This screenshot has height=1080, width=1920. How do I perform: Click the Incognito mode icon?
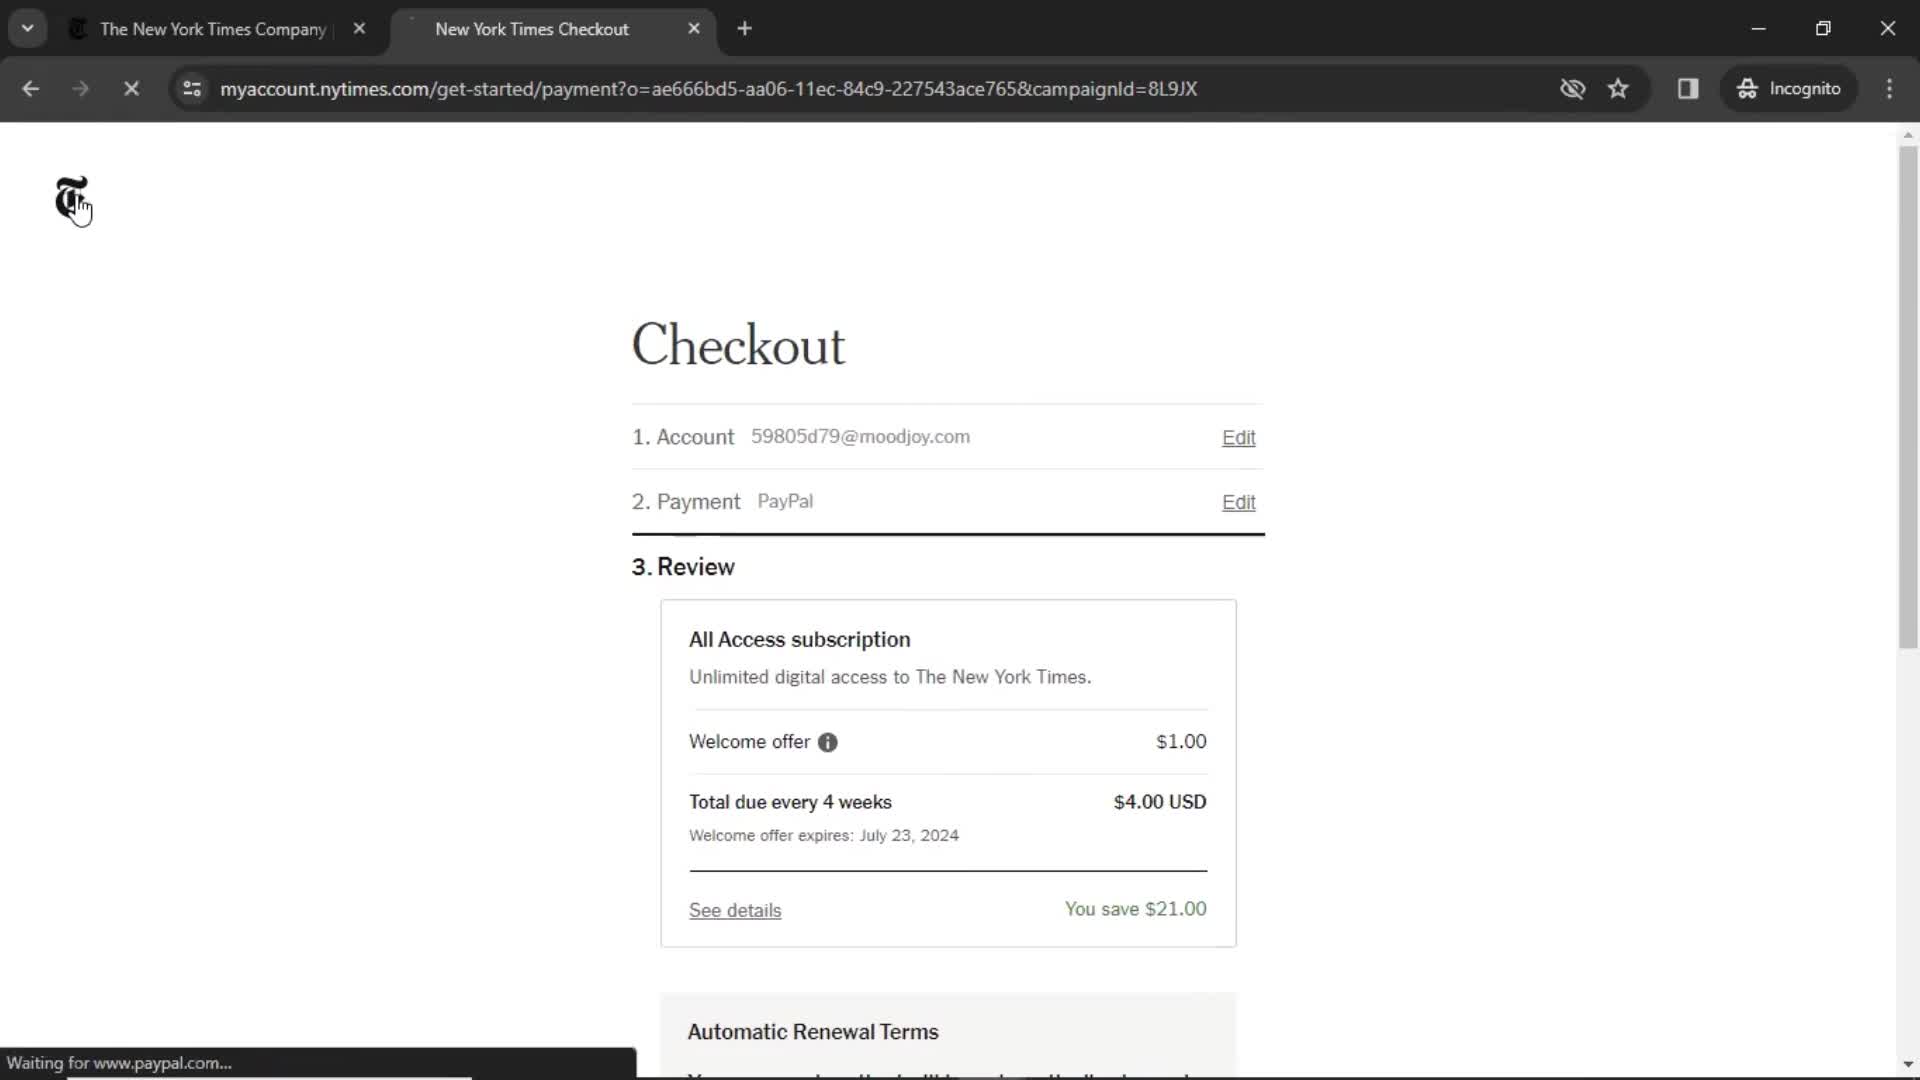(x=1746, y=87)
